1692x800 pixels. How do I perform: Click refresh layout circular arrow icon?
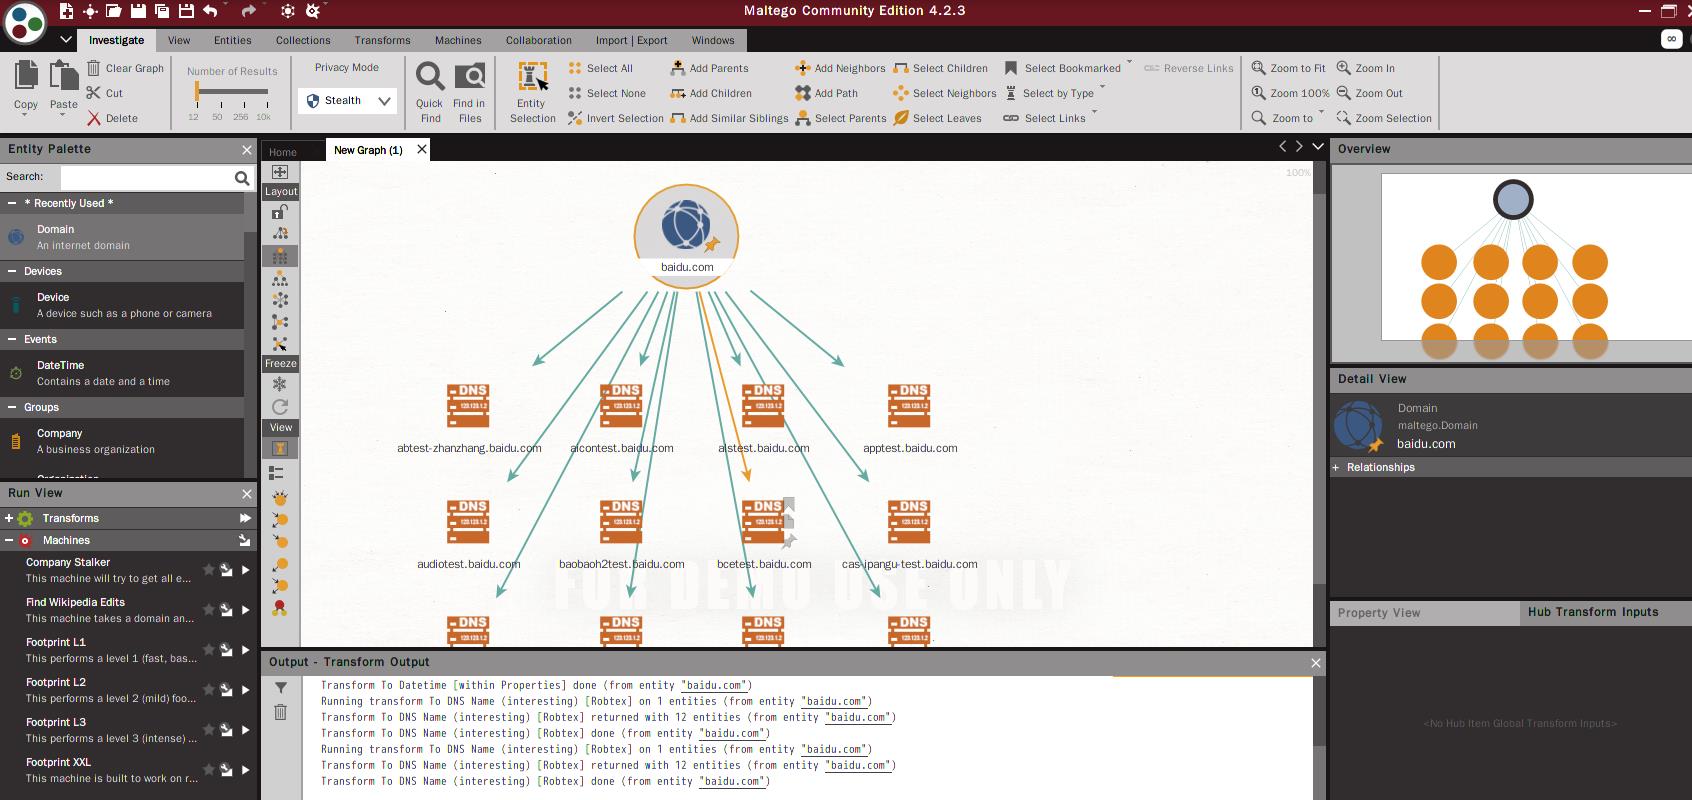280,406
